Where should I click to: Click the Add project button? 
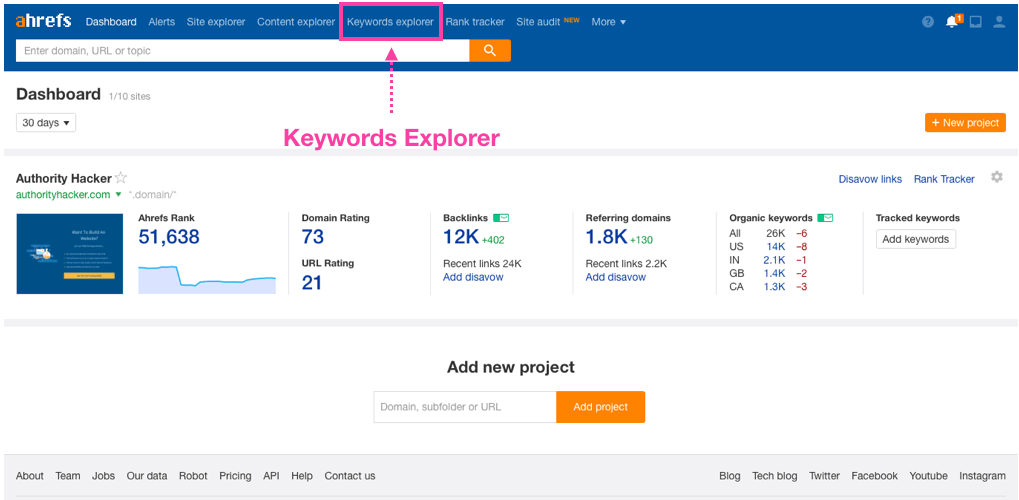[600, 407]
